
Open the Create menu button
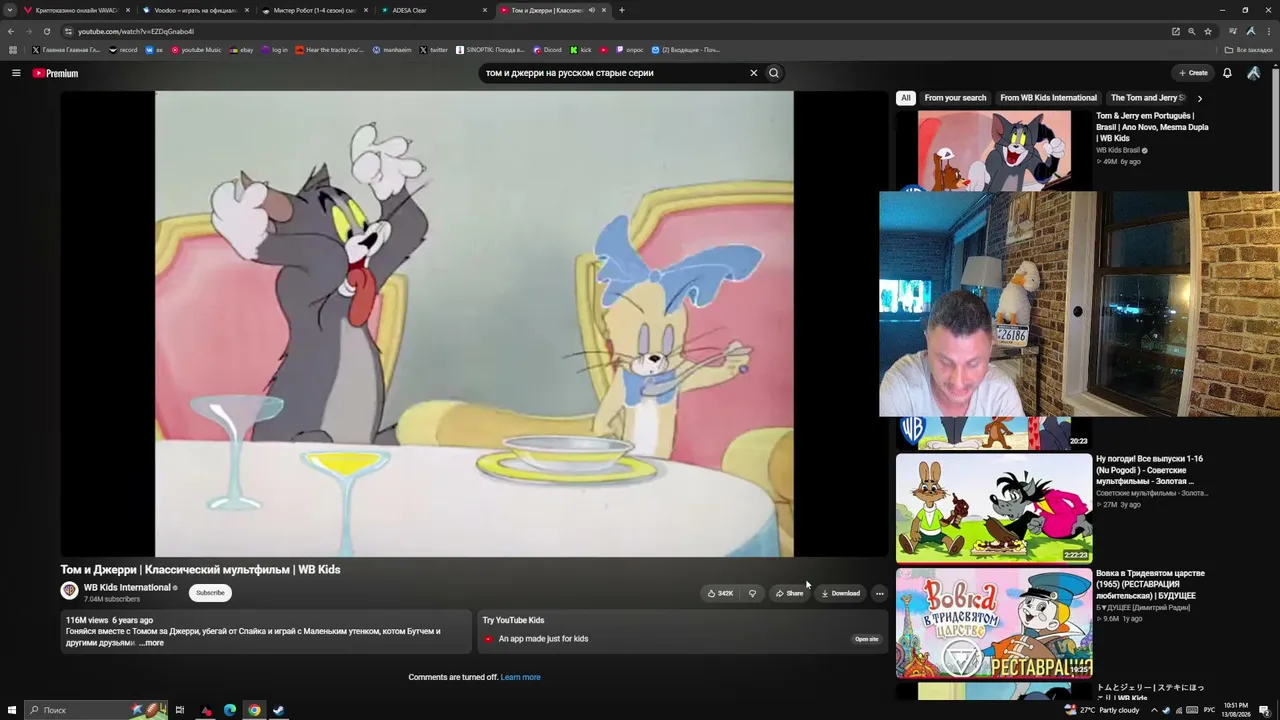pos(1193,73)
